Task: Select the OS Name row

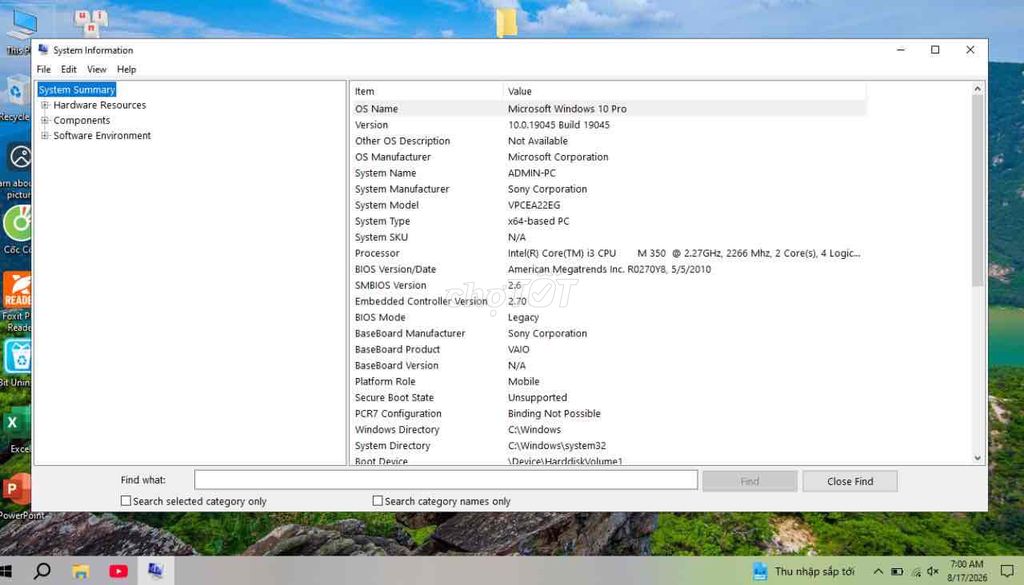Action: pyautogui.click(x=609, y=109)
